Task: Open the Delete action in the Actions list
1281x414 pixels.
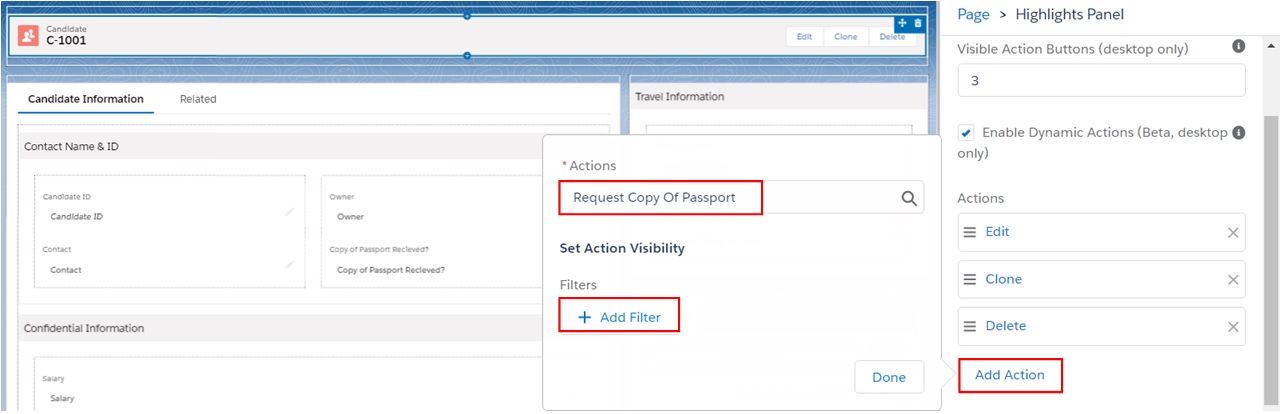Action: [x=1005, y=326]
